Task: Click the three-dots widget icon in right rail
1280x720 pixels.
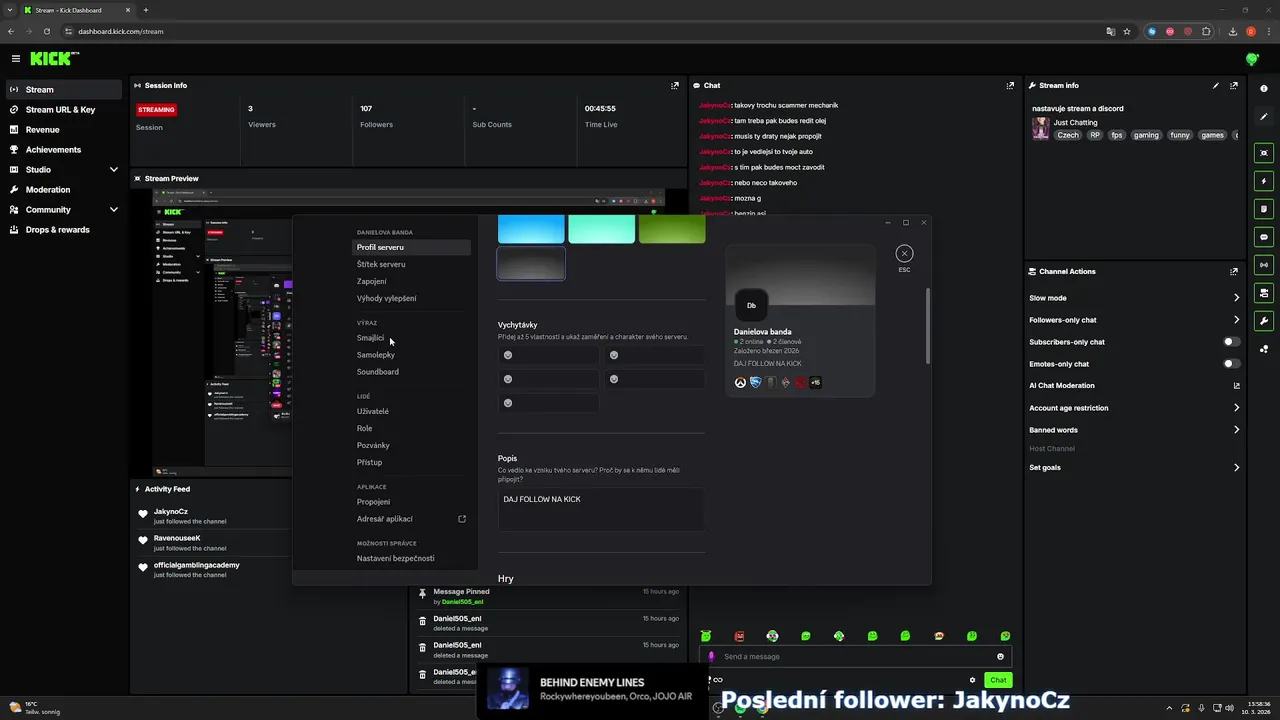Action: [x=1264, y=349]
